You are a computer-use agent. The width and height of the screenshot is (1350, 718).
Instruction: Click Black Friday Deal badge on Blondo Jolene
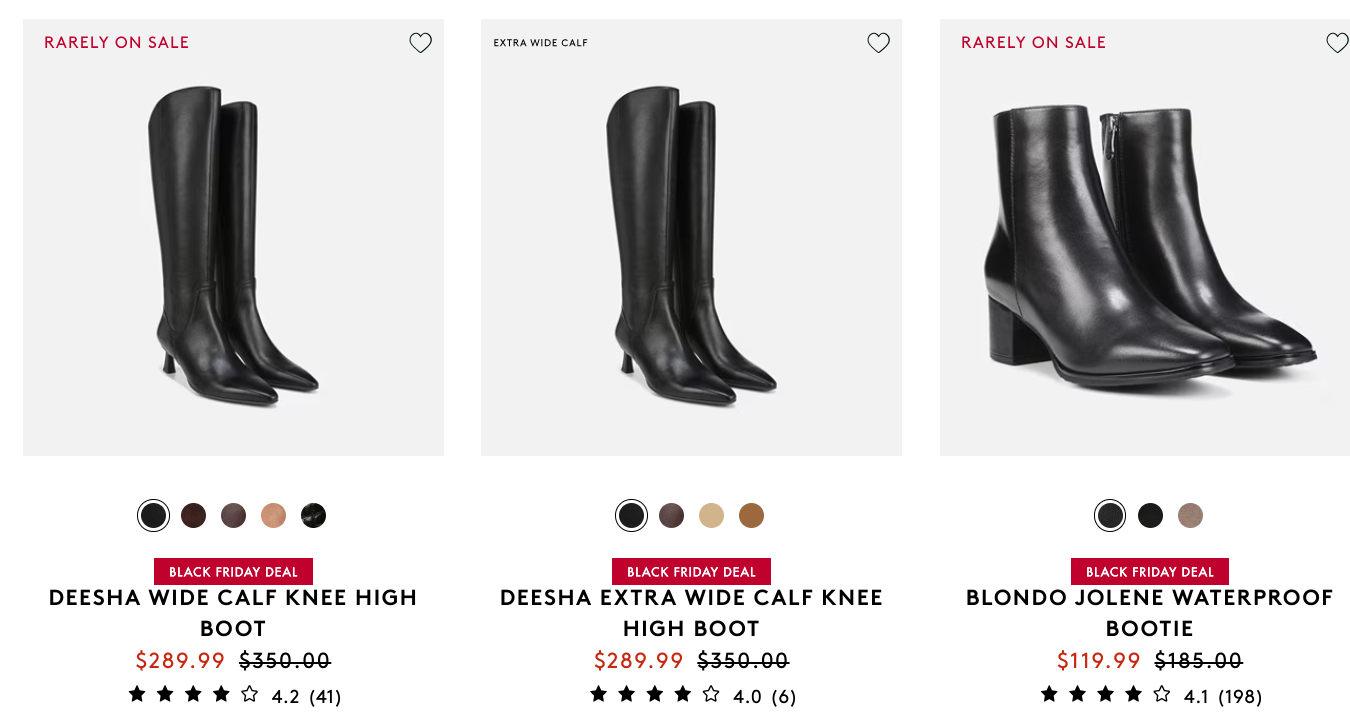pyautogui.click(x=1149, y=572)
